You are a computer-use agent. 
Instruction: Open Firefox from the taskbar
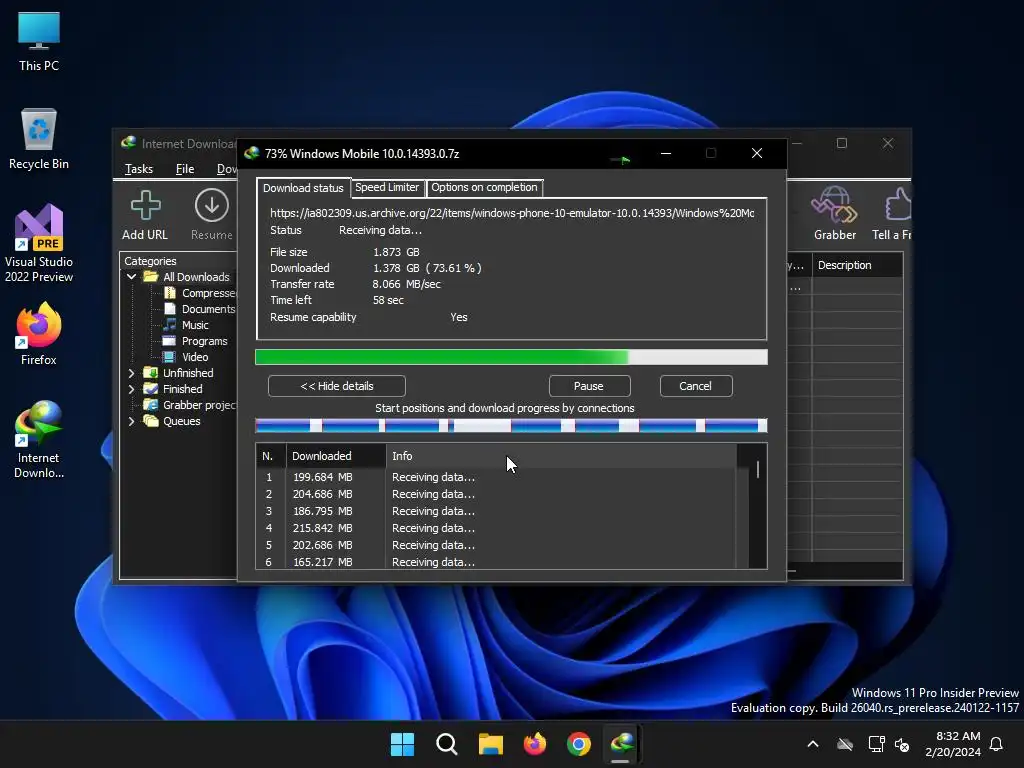[x=535, y=744]
